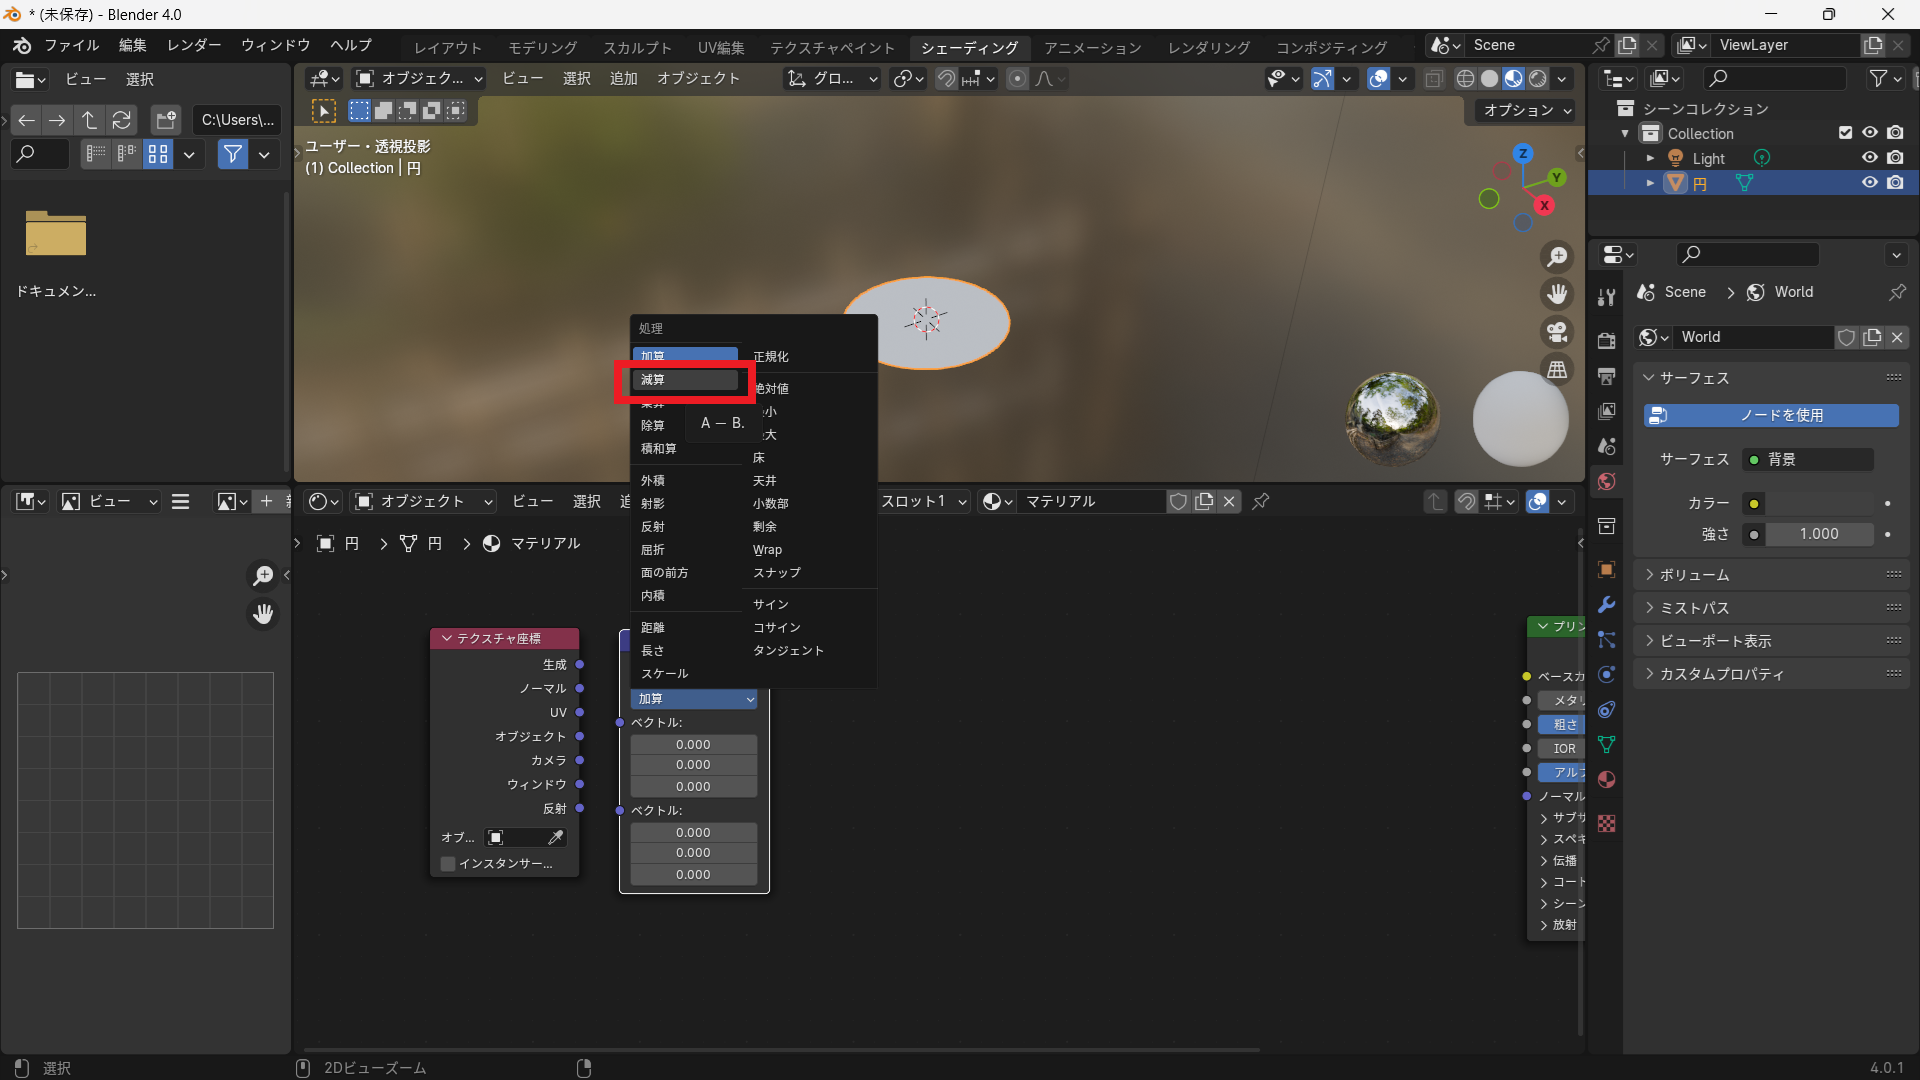Click the Modifier wrench properties icon
This screenshot has height=1080, width=1920.
pyautogui.click(x=1607, y=605)
